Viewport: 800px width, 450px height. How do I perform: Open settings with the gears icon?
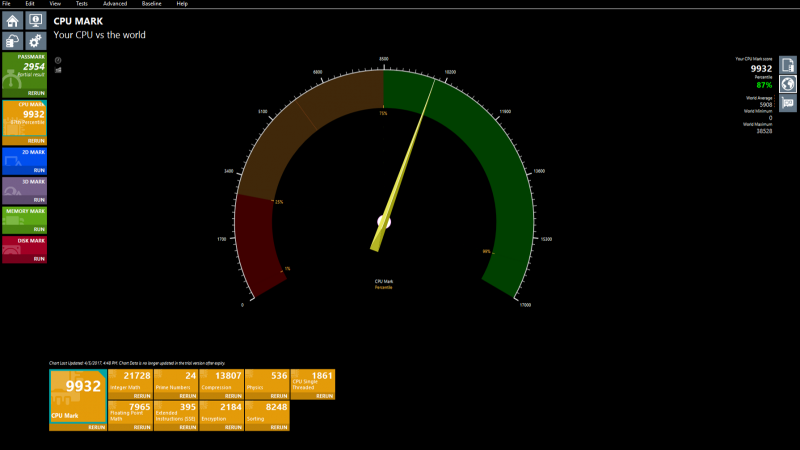point(35,40)
